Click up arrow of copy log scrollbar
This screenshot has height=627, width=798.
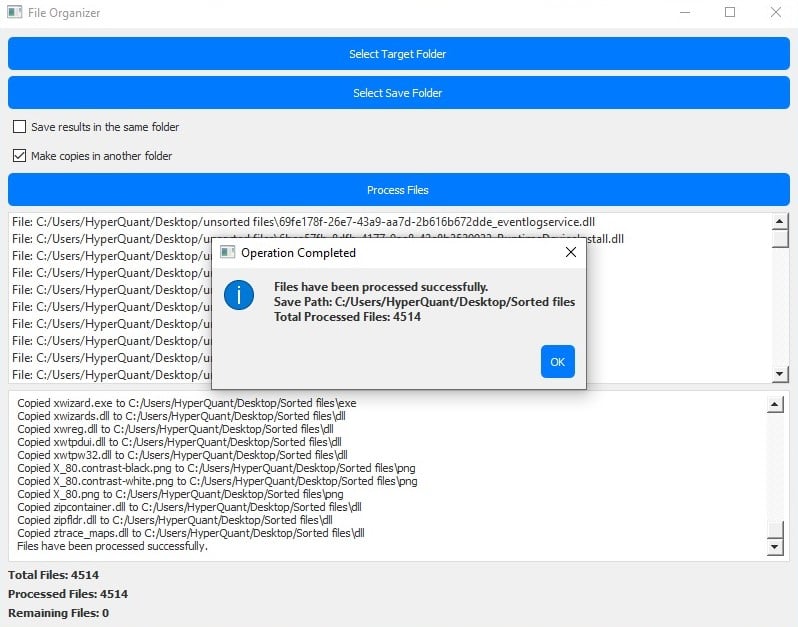point(774,404)
